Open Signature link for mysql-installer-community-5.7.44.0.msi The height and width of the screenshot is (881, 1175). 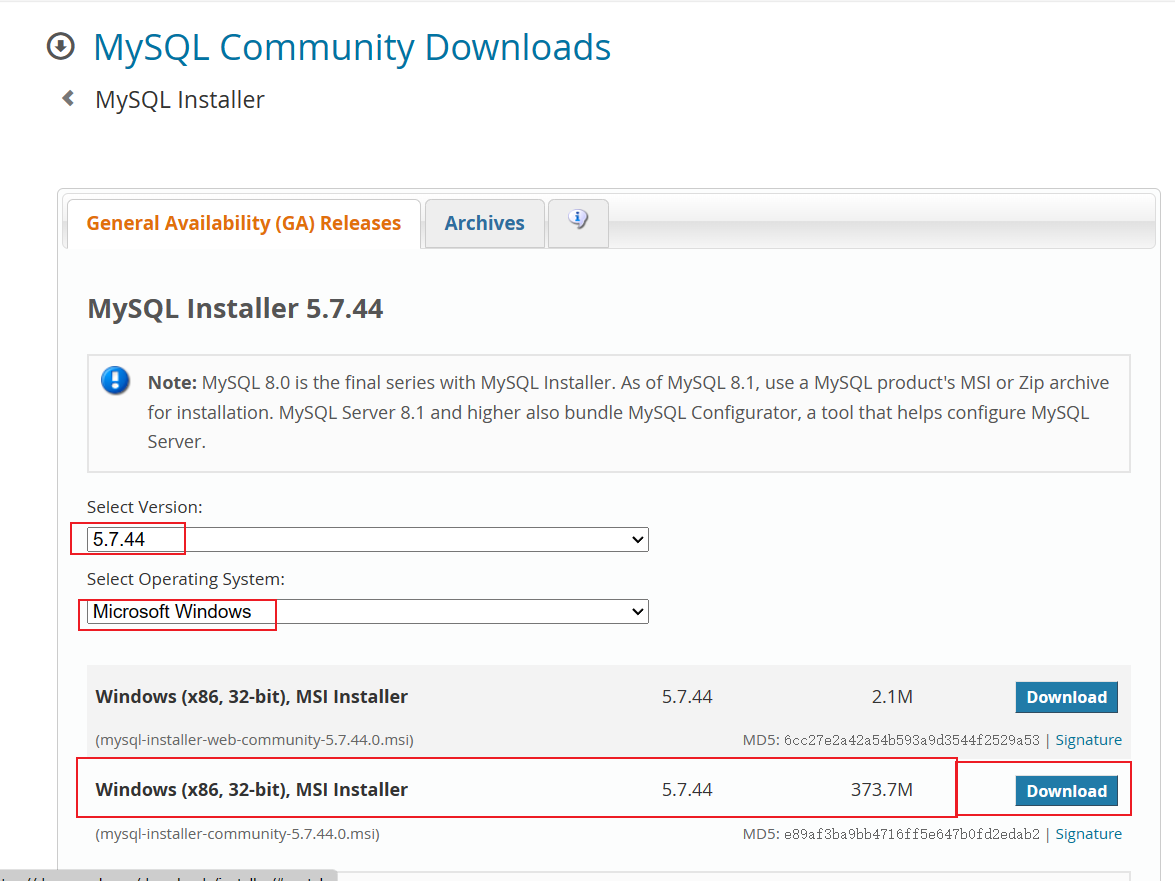tap(1088, 834)
